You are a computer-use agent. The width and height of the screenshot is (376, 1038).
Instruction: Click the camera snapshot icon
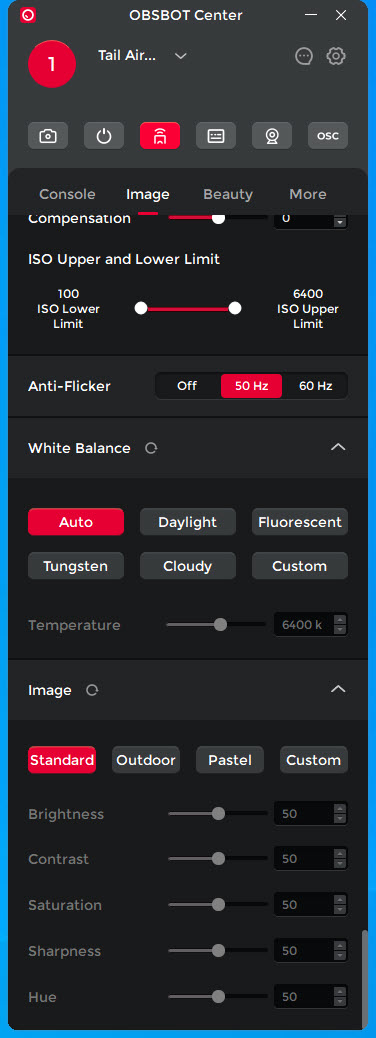point(48,136)
